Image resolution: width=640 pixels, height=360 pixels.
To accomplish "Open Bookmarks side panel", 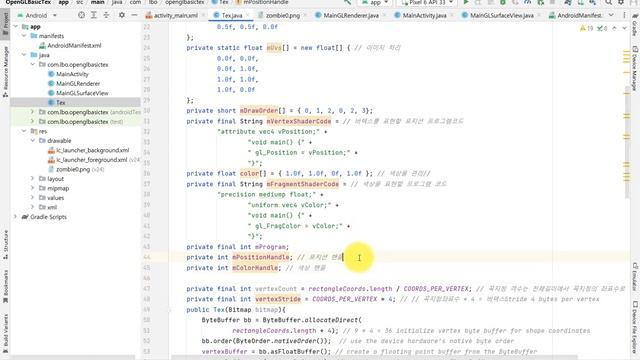I will (x=5, y=286).
